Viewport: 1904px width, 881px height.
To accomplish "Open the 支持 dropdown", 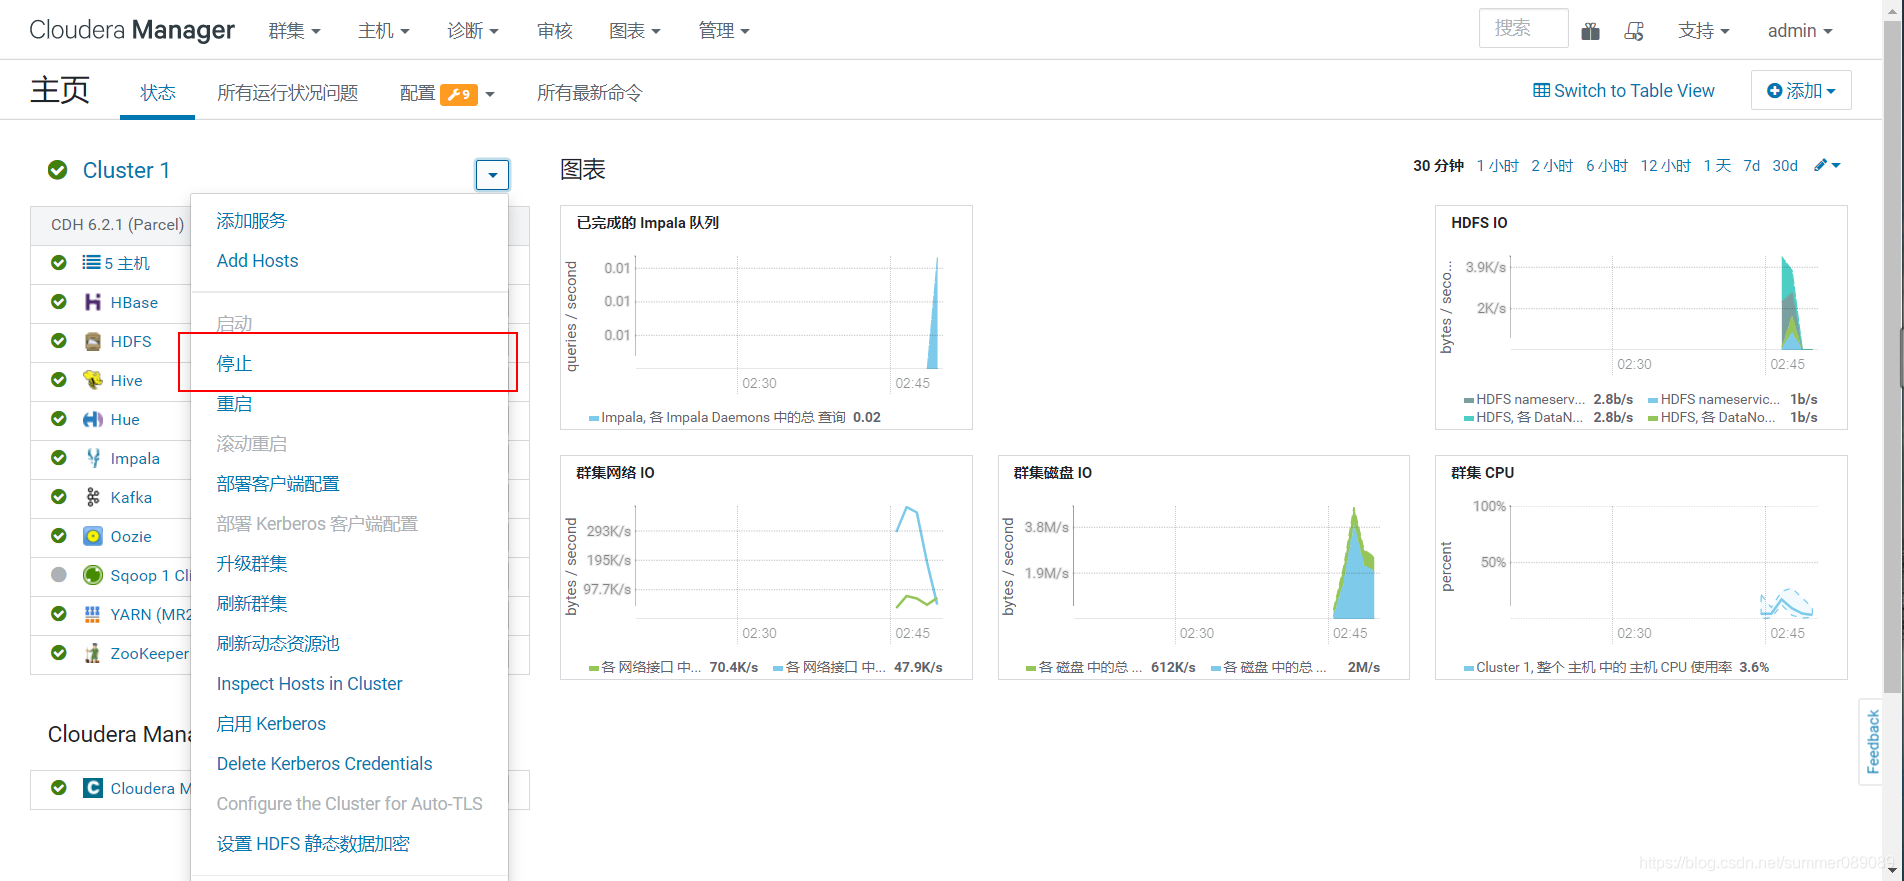I will [x=1704, y=31].
